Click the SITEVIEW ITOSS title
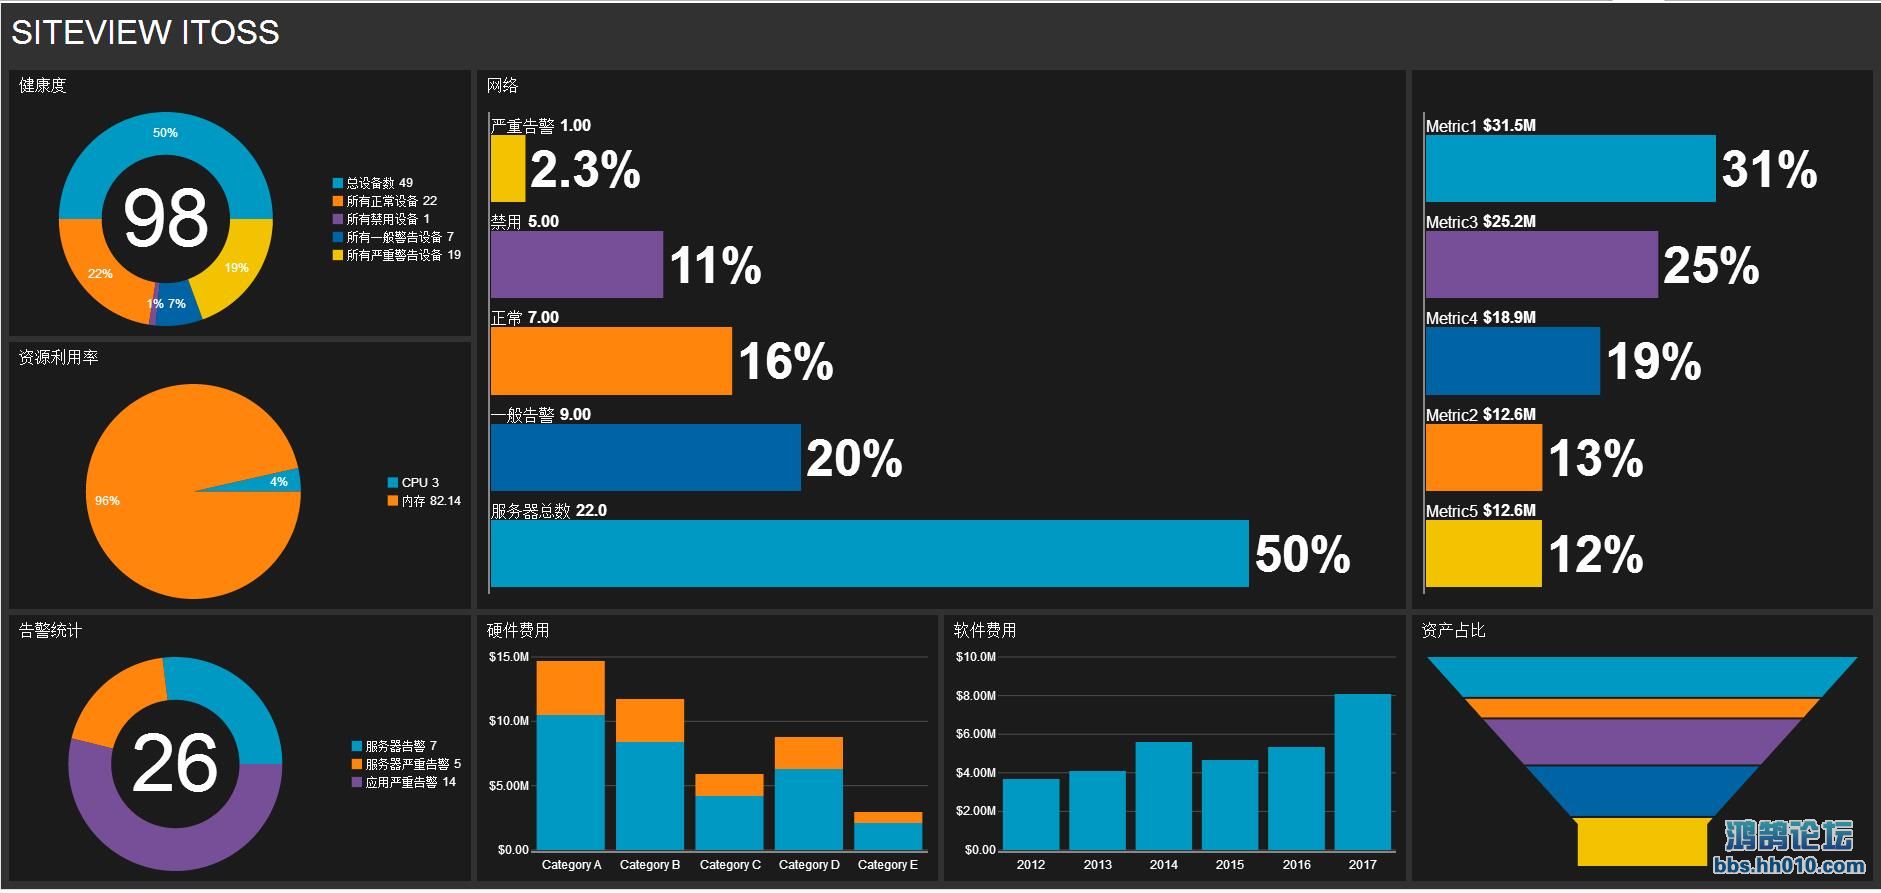1881x893 pixels. 145,32
